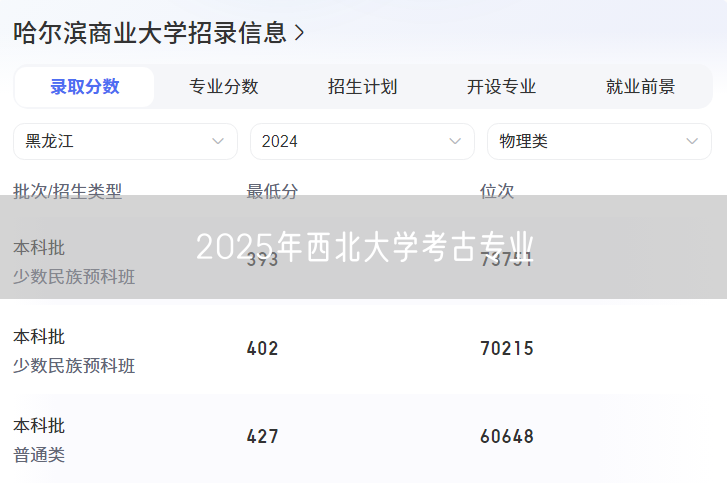Click the 2025年西北大学考古专业 overlay banner
Screen dimensions: 727x494
[364, 247]
